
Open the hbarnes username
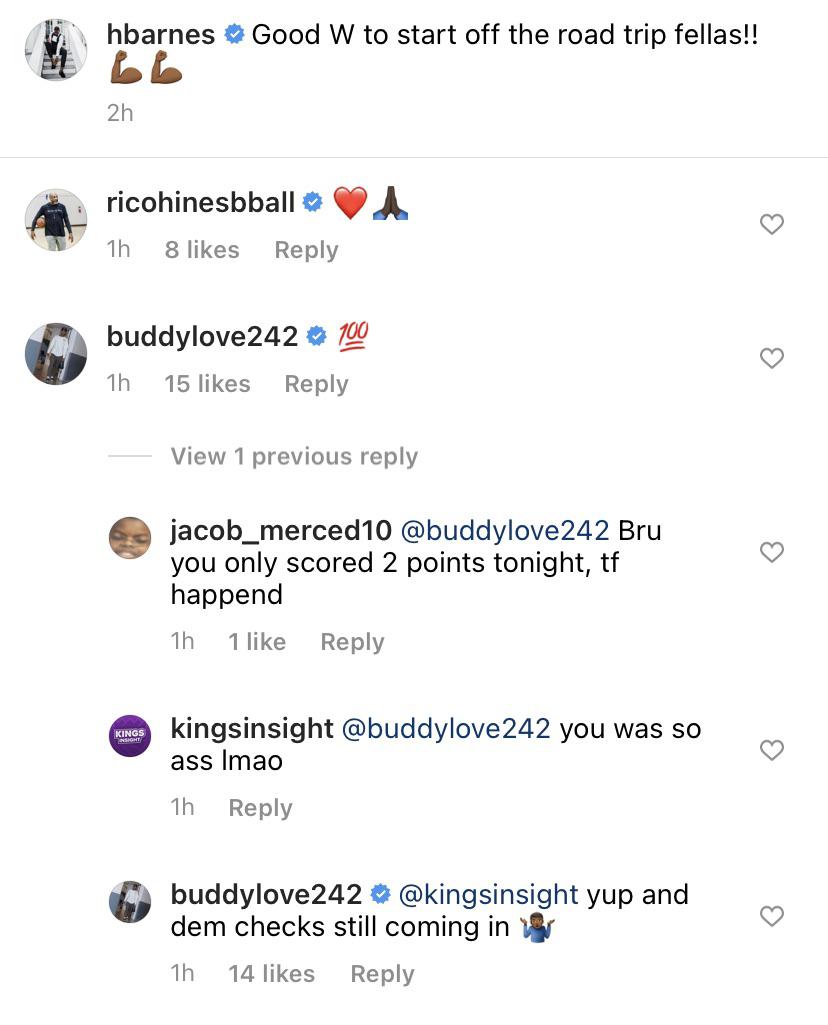point(160,35)
